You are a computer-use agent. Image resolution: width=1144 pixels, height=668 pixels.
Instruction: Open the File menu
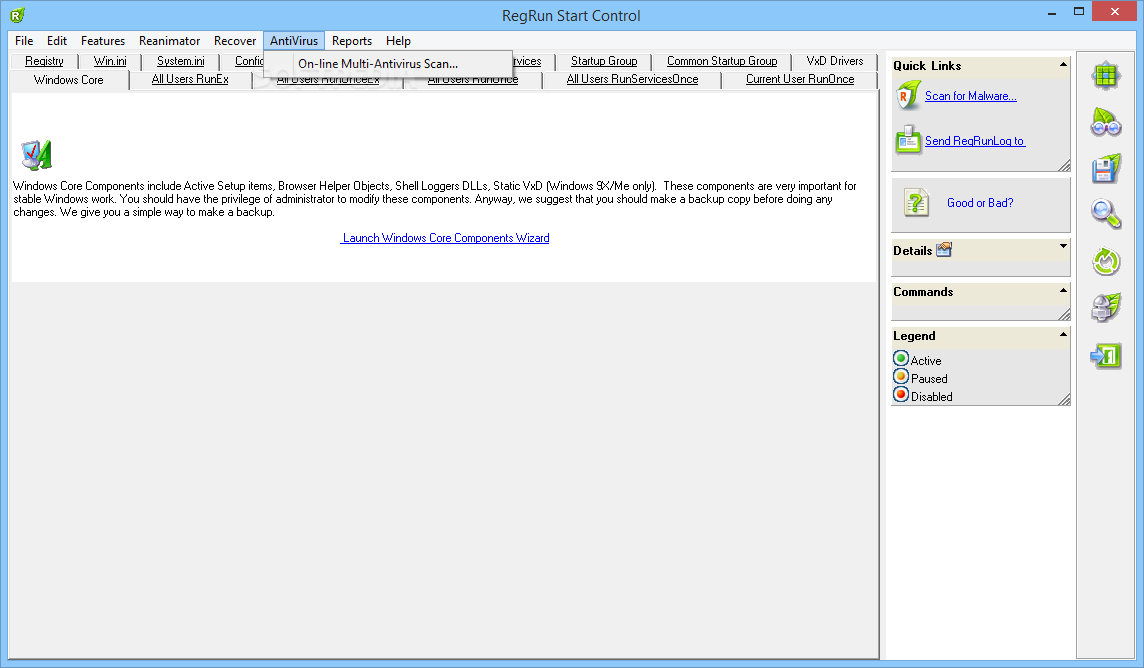pos(24,41)
